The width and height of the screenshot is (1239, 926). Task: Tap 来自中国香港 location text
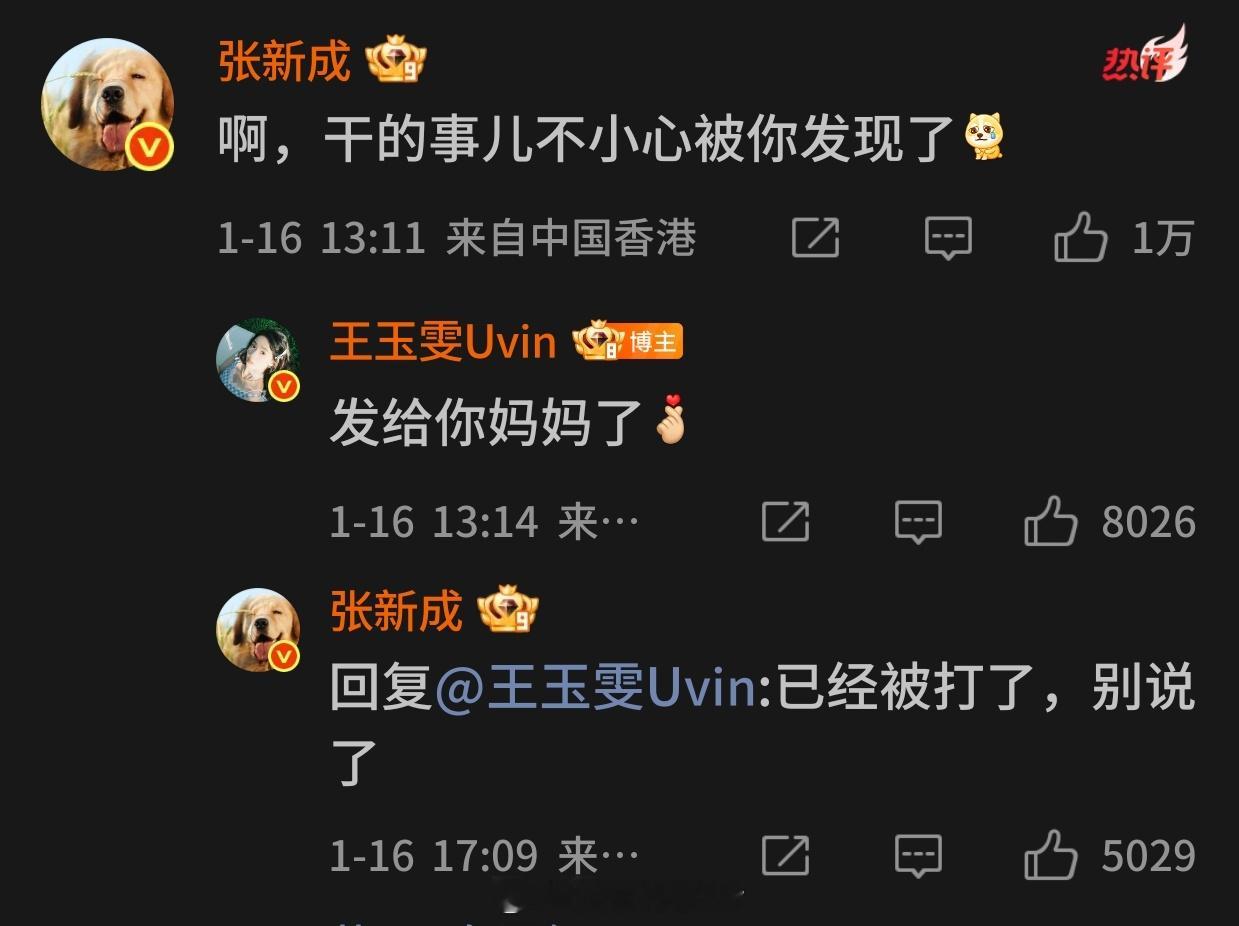570,239
